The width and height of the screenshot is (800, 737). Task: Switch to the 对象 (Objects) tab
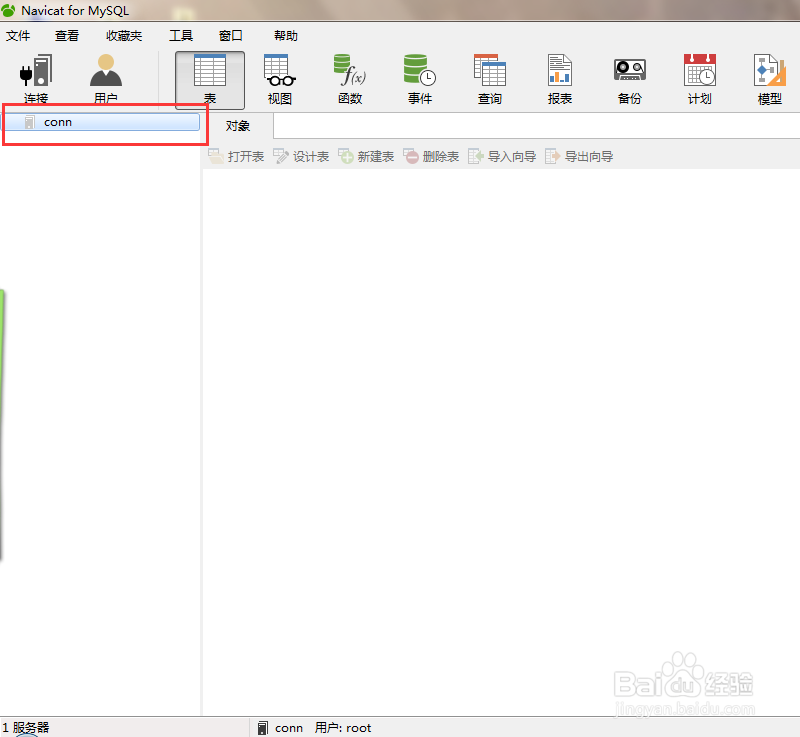tap(237, 126)
